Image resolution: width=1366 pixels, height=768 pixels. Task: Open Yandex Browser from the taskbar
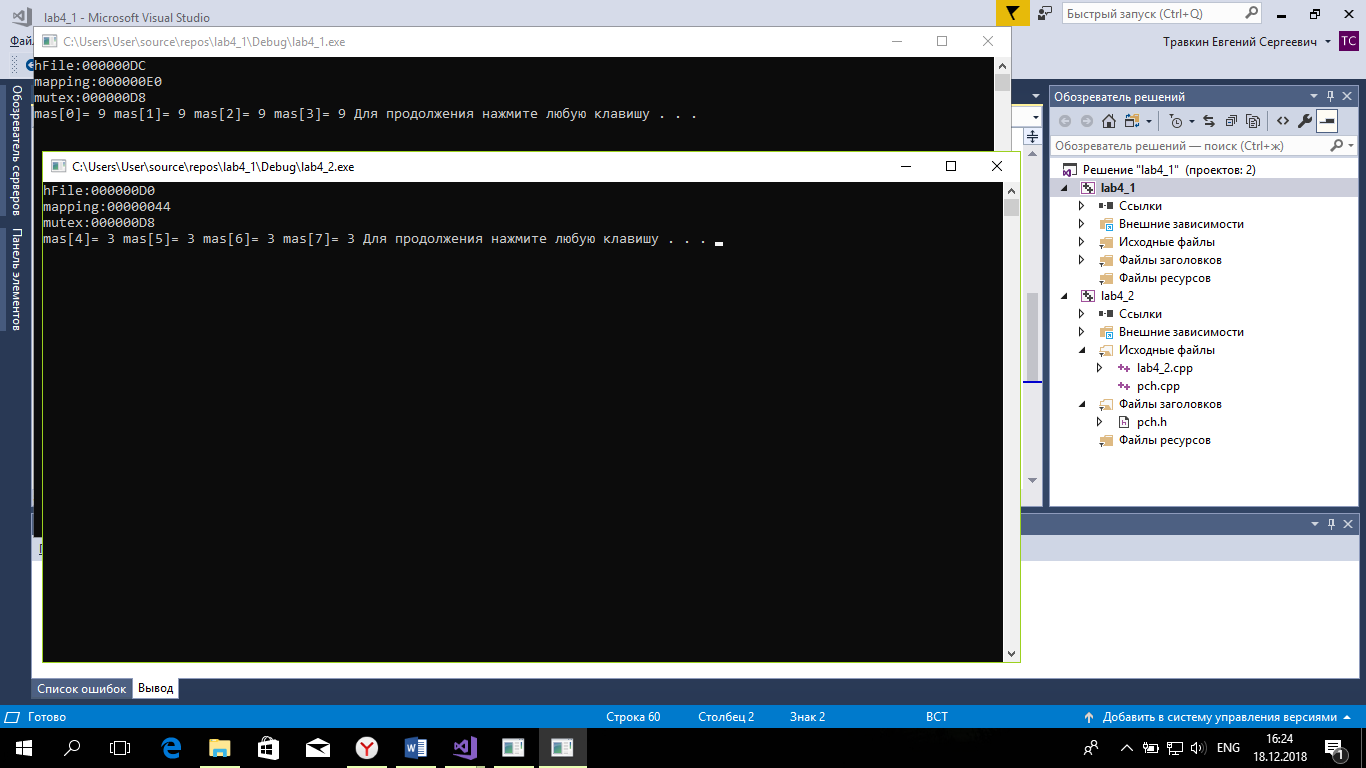[x=368, y=747]
